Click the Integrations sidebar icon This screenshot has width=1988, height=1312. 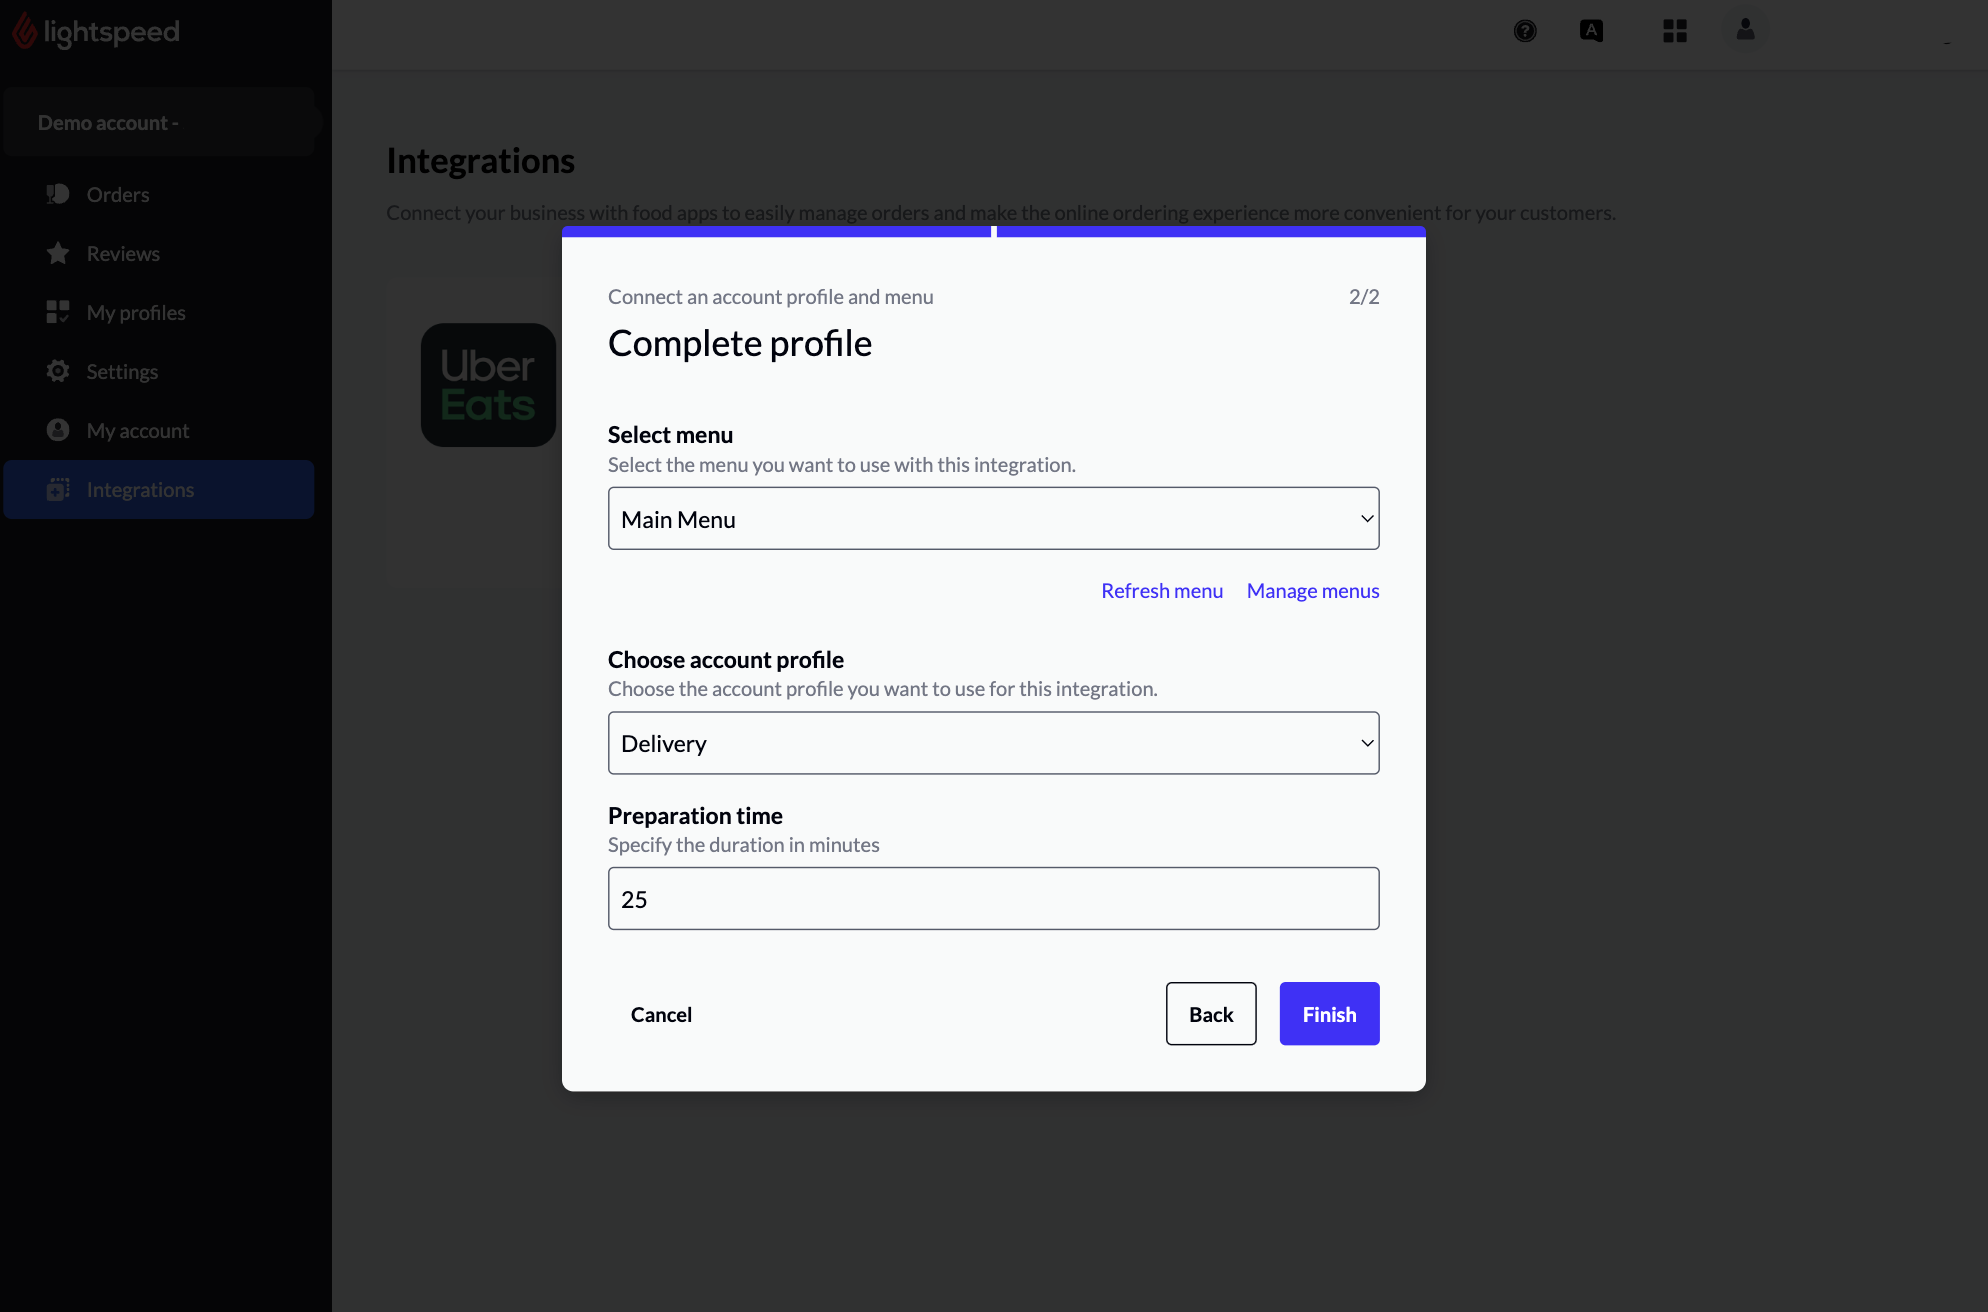pos(57,489)
